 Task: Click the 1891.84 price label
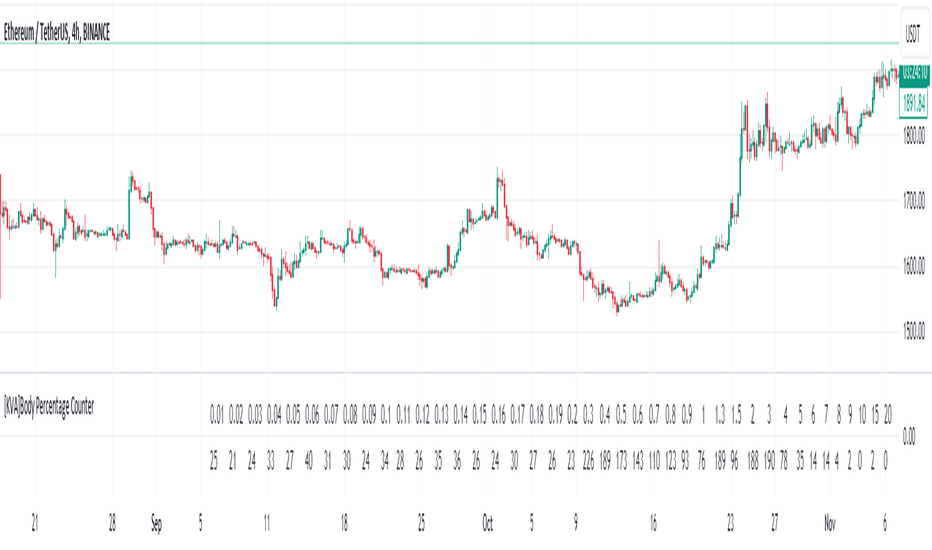click(x=914, y=103)
